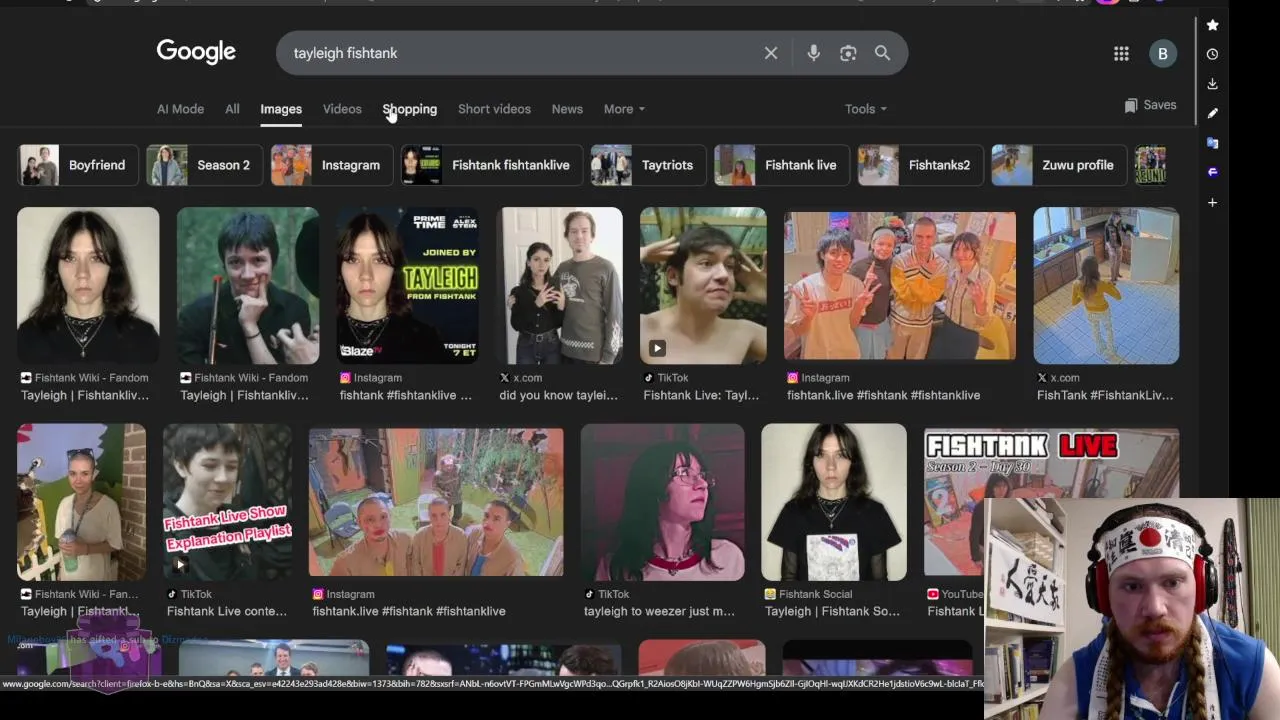The width and height of the screenshot is (1280, 720).
Task: Filter images by Fishtank fishtanklive chip
Action: [492, 165]
